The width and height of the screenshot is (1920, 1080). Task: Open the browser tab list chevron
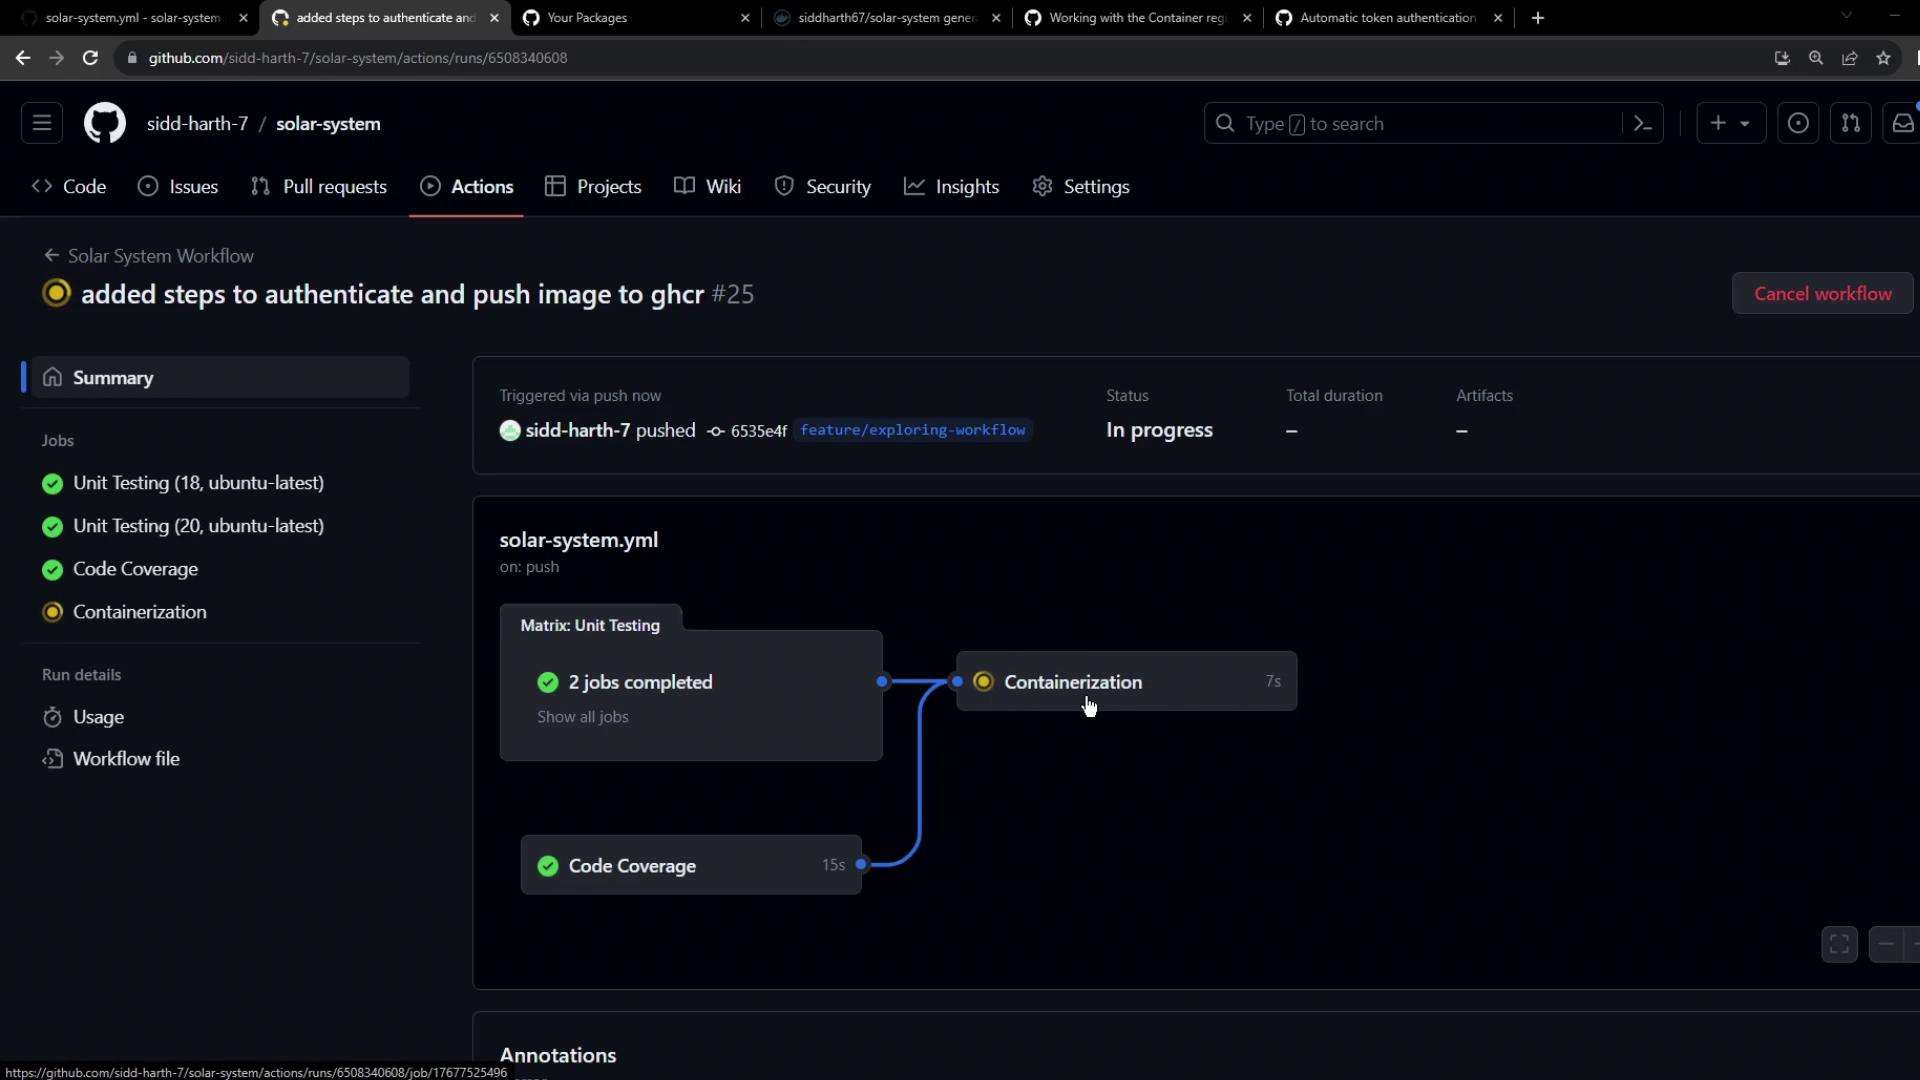pos(1846,17)
